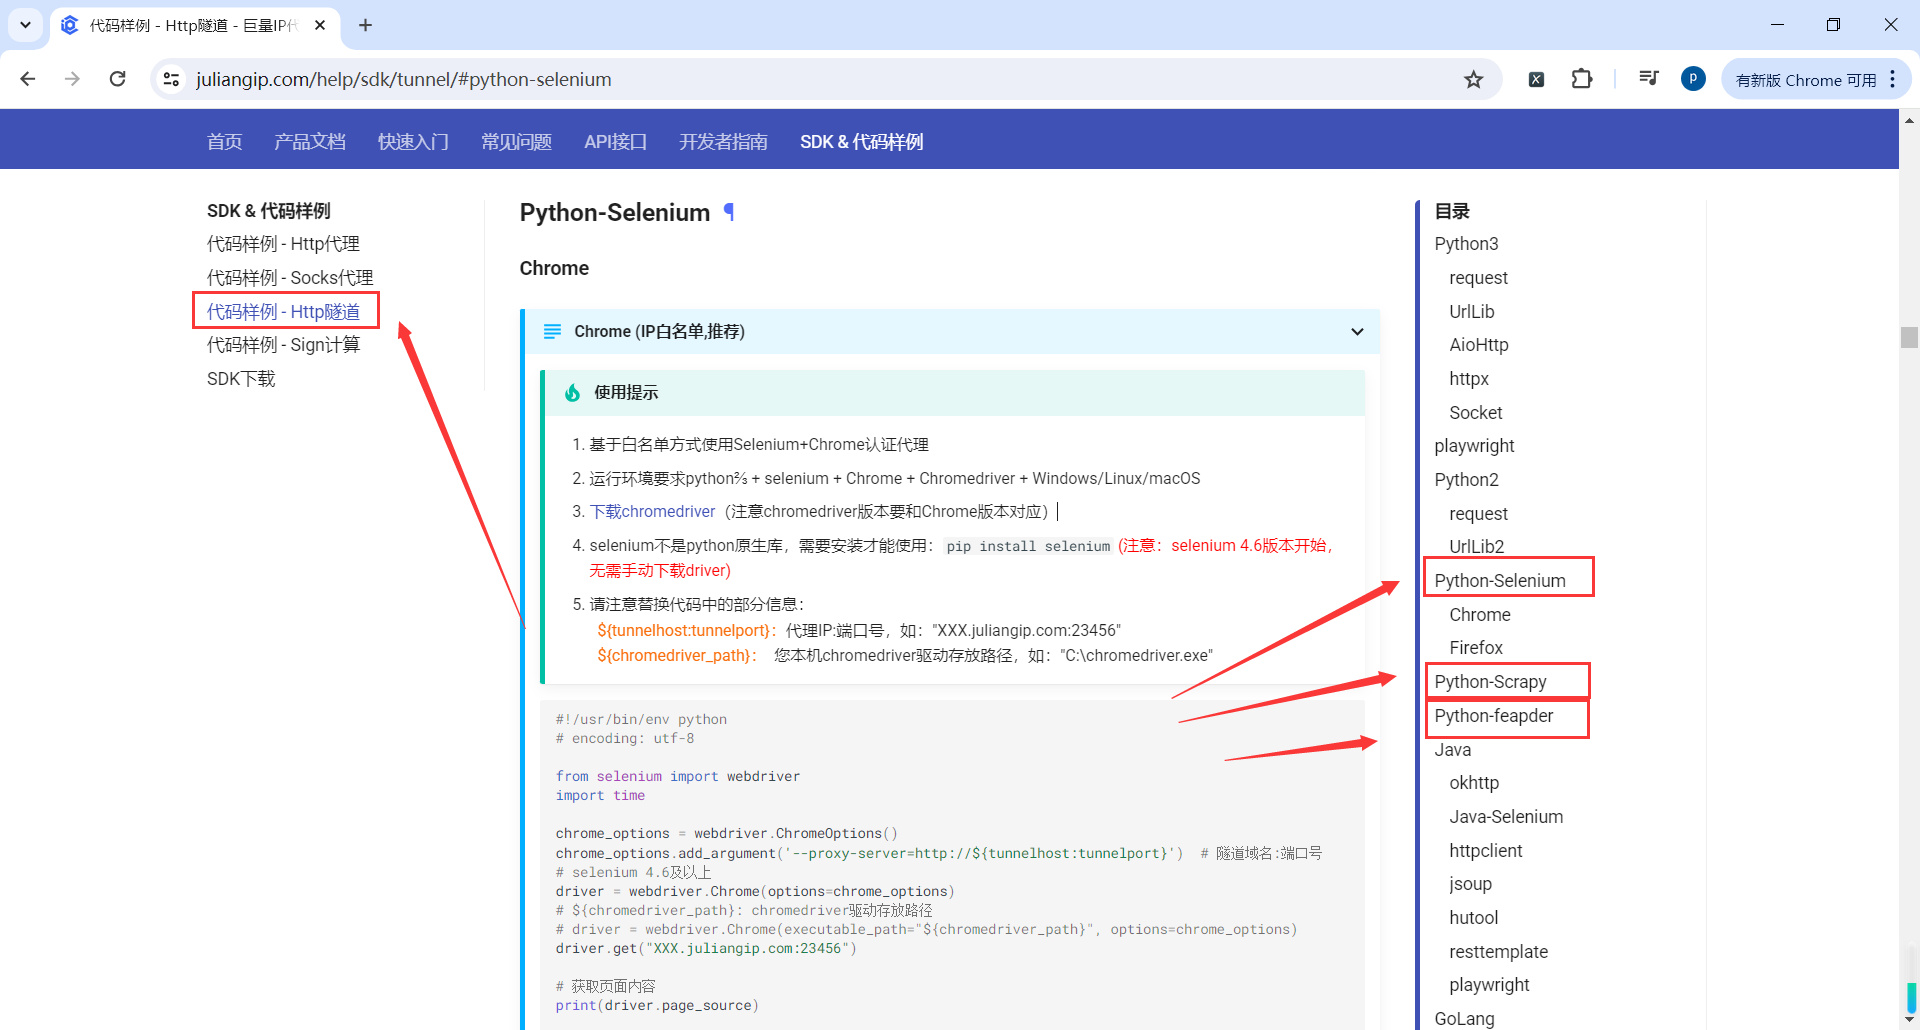
Task: Click the scrollbar up arrow
Action: pyautogui.click(x=1910, y=119)
